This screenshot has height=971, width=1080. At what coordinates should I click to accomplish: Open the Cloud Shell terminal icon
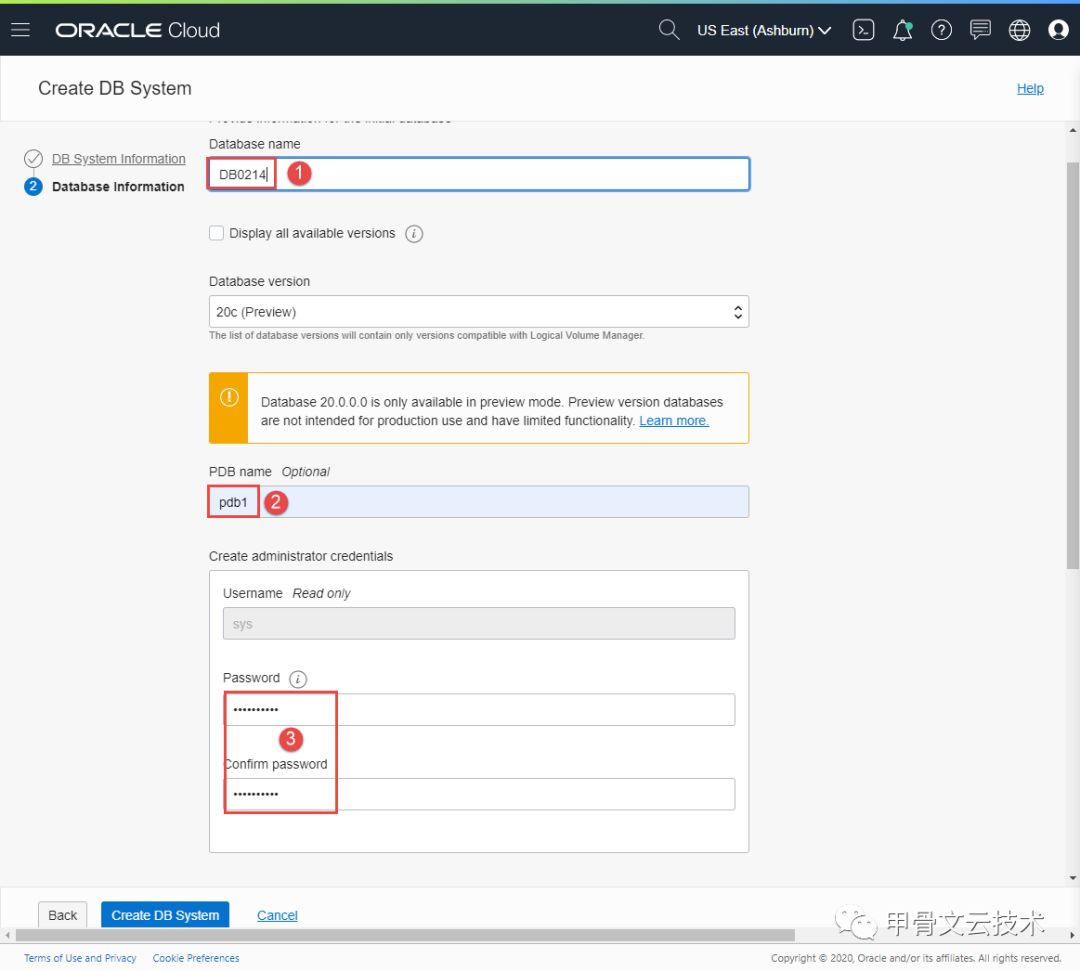863,30
